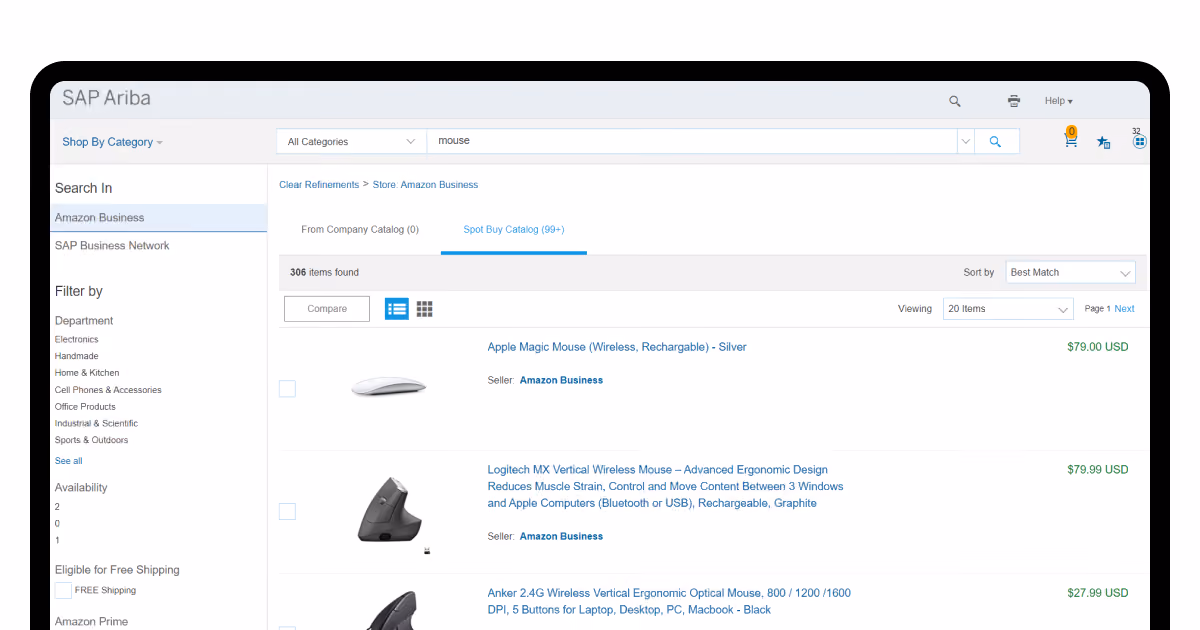
Task: Open the 20 Items viewing dropdown
Action: 1008,309
